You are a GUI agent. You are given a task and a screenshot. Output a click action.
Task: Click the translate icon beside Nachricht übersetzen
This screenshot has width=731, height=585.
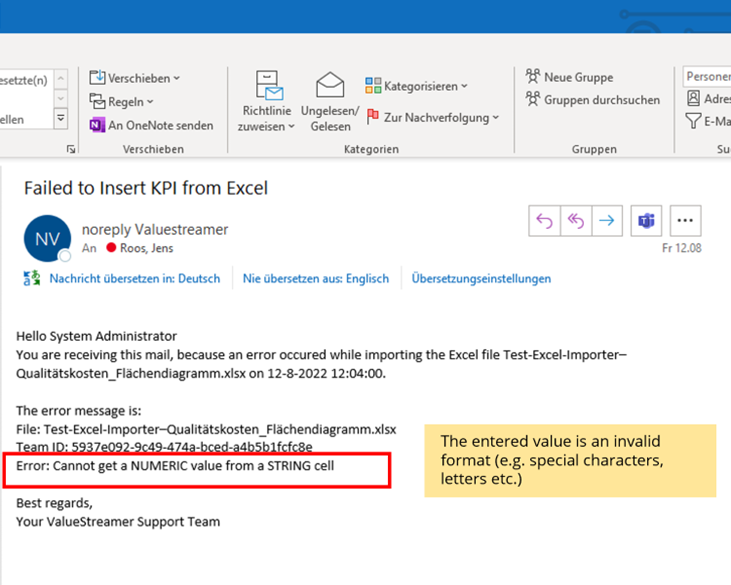click(x=32, y=279)
